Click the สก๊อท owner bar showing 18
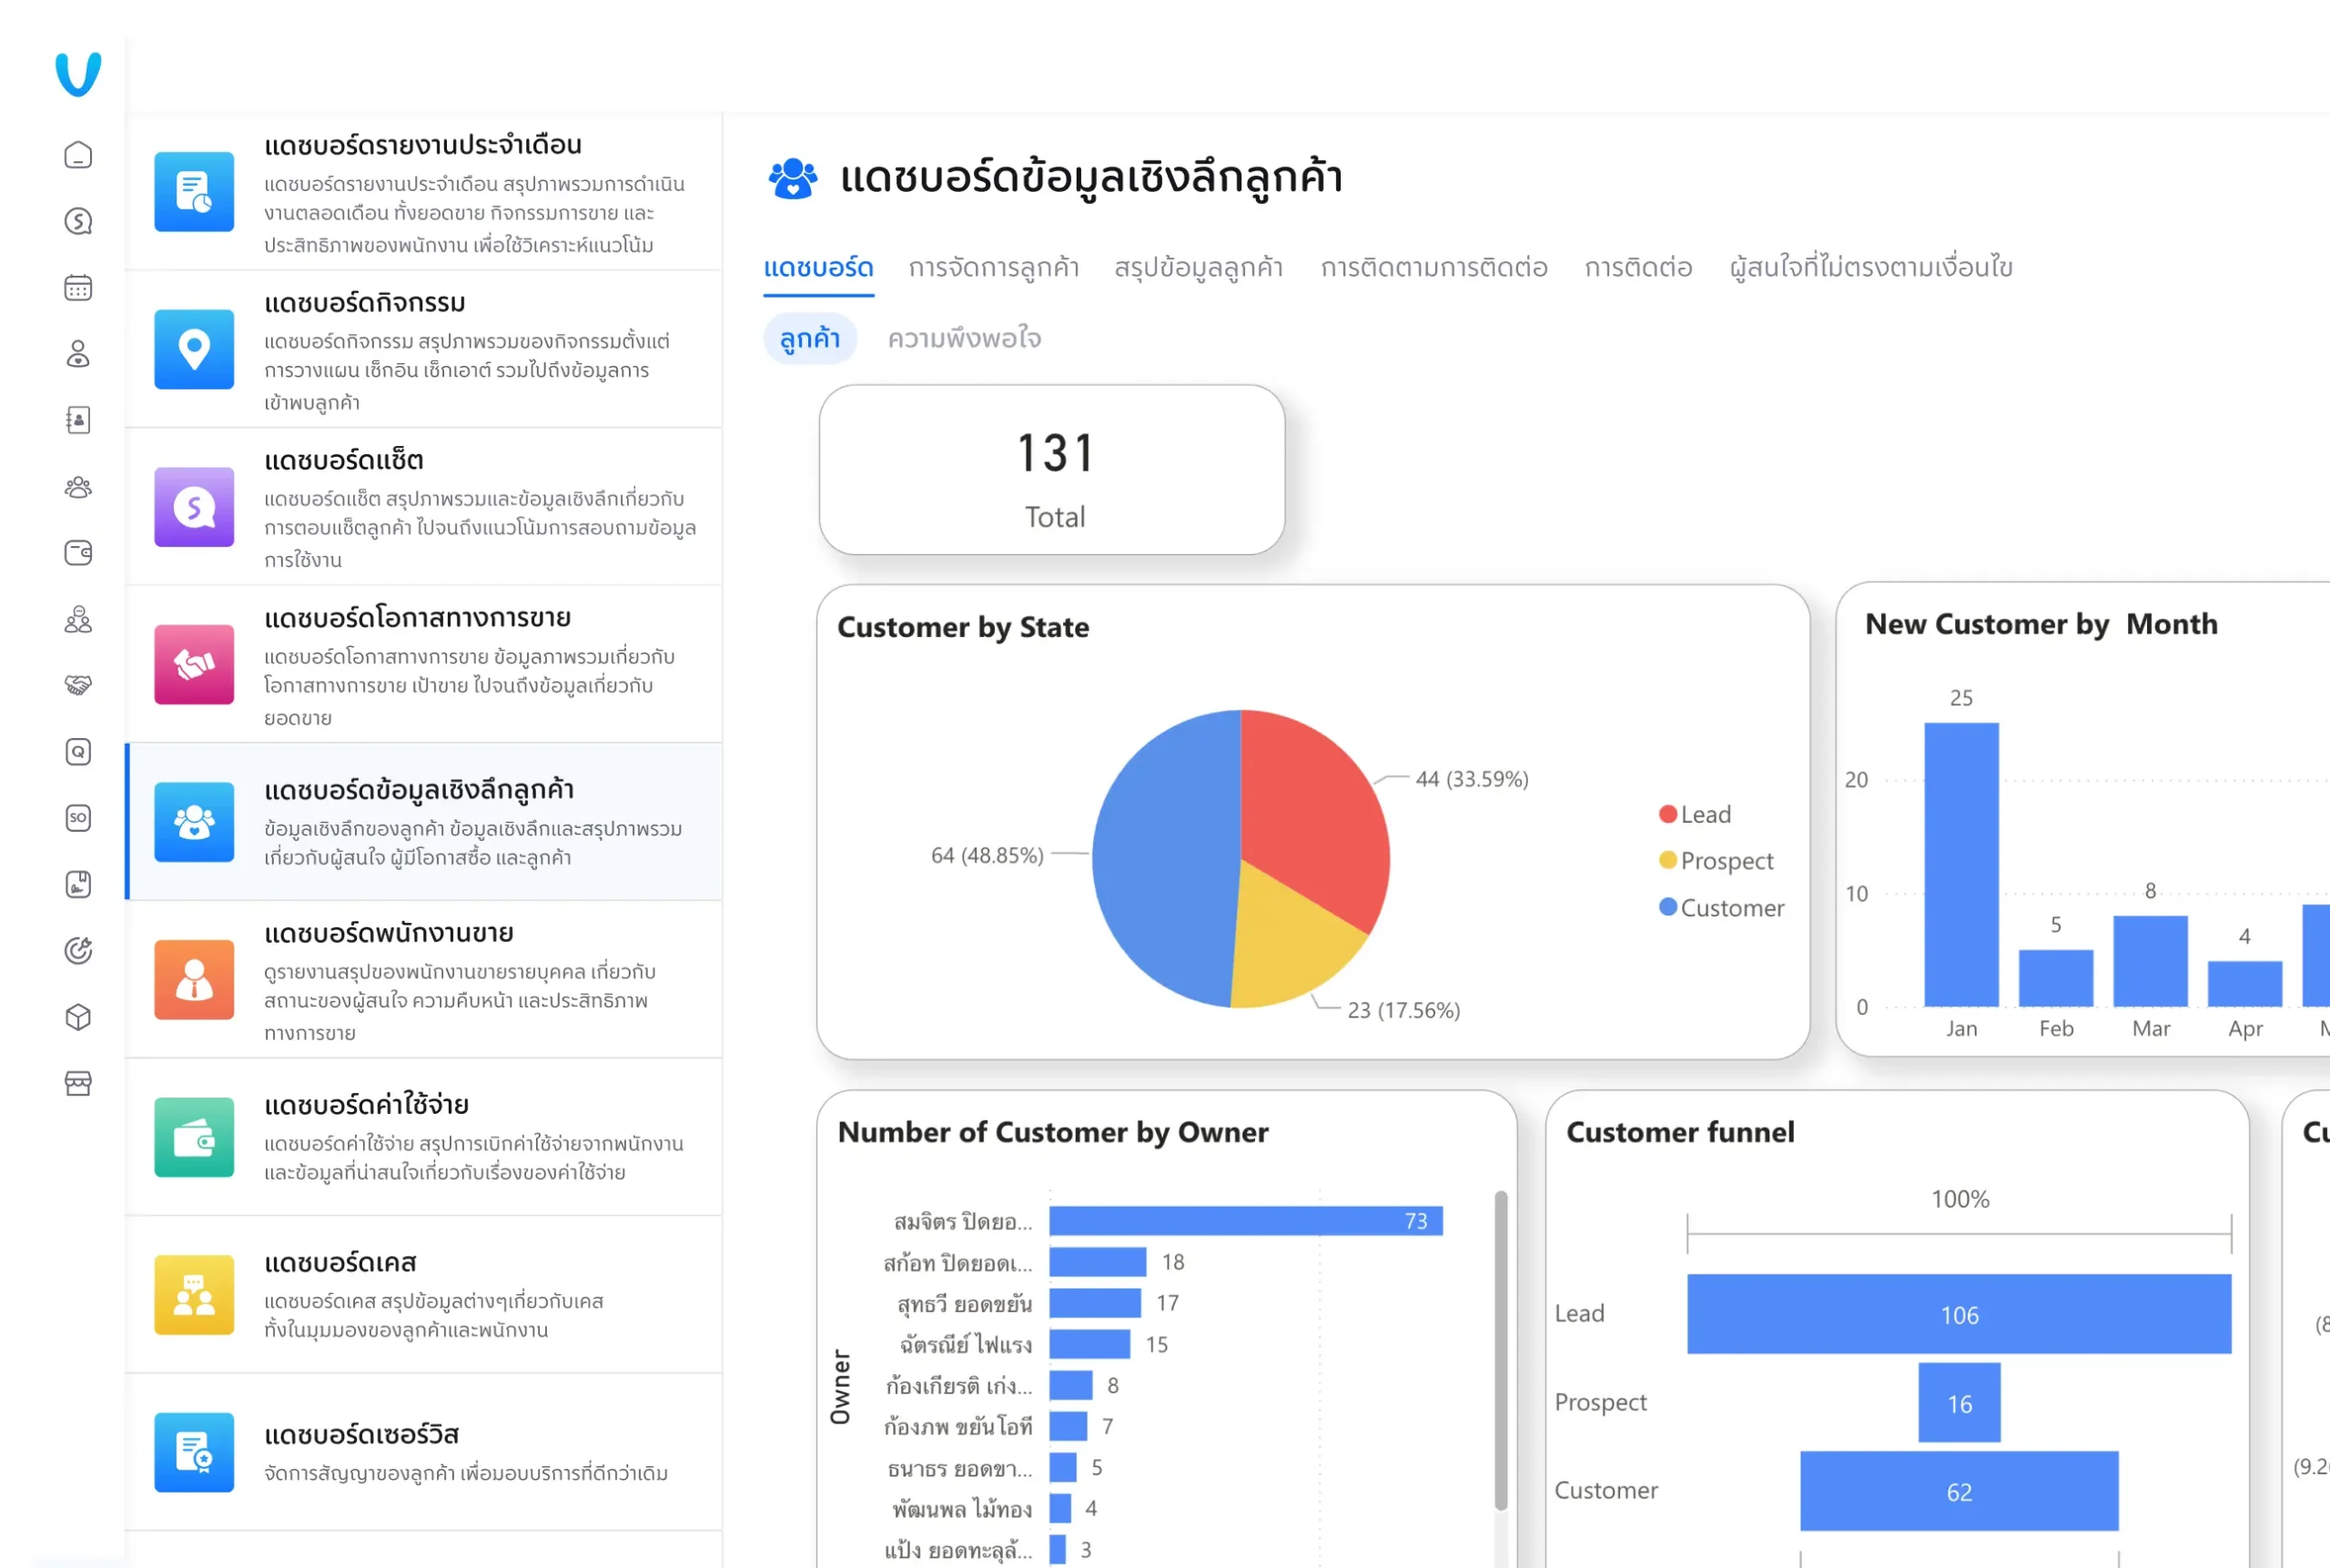 click(1098, 1262)
